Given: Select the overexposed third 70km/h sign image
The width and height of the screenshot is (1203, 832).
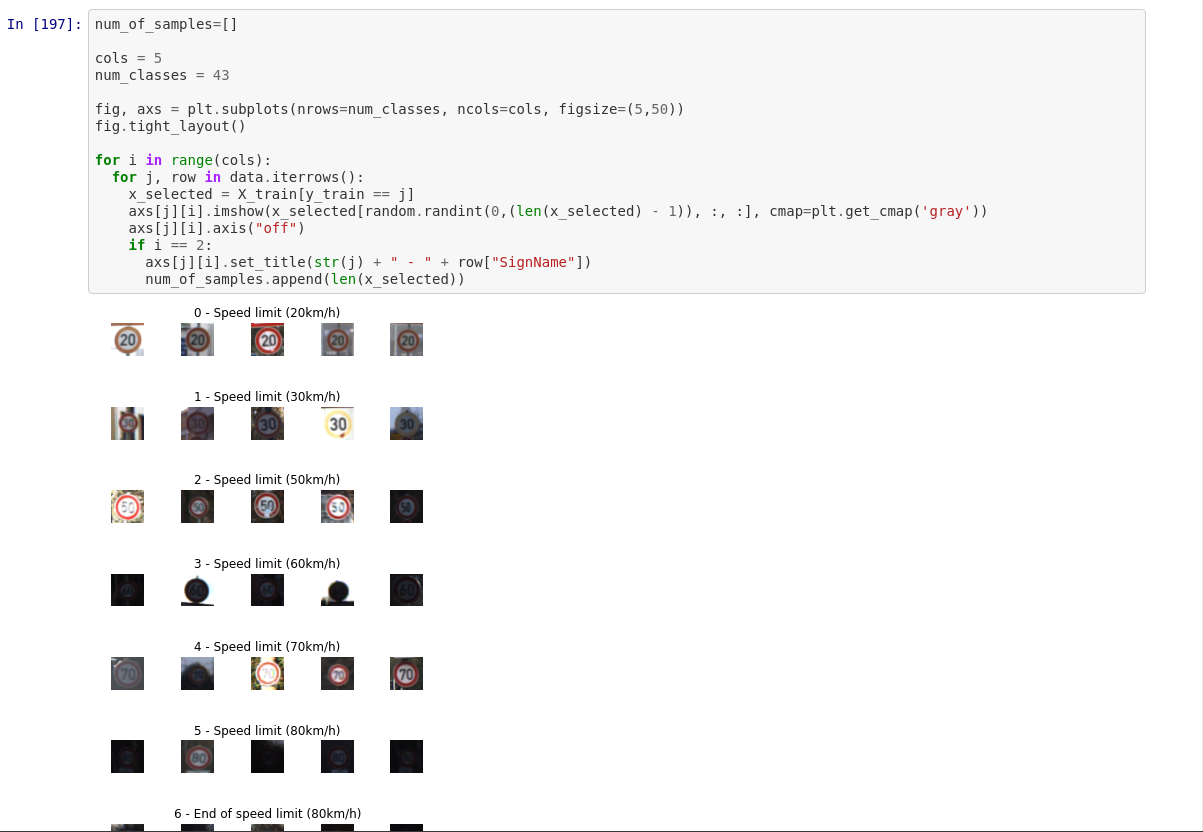Looking at the screenshot, I should pyautogui.click(x=267, y=674).
